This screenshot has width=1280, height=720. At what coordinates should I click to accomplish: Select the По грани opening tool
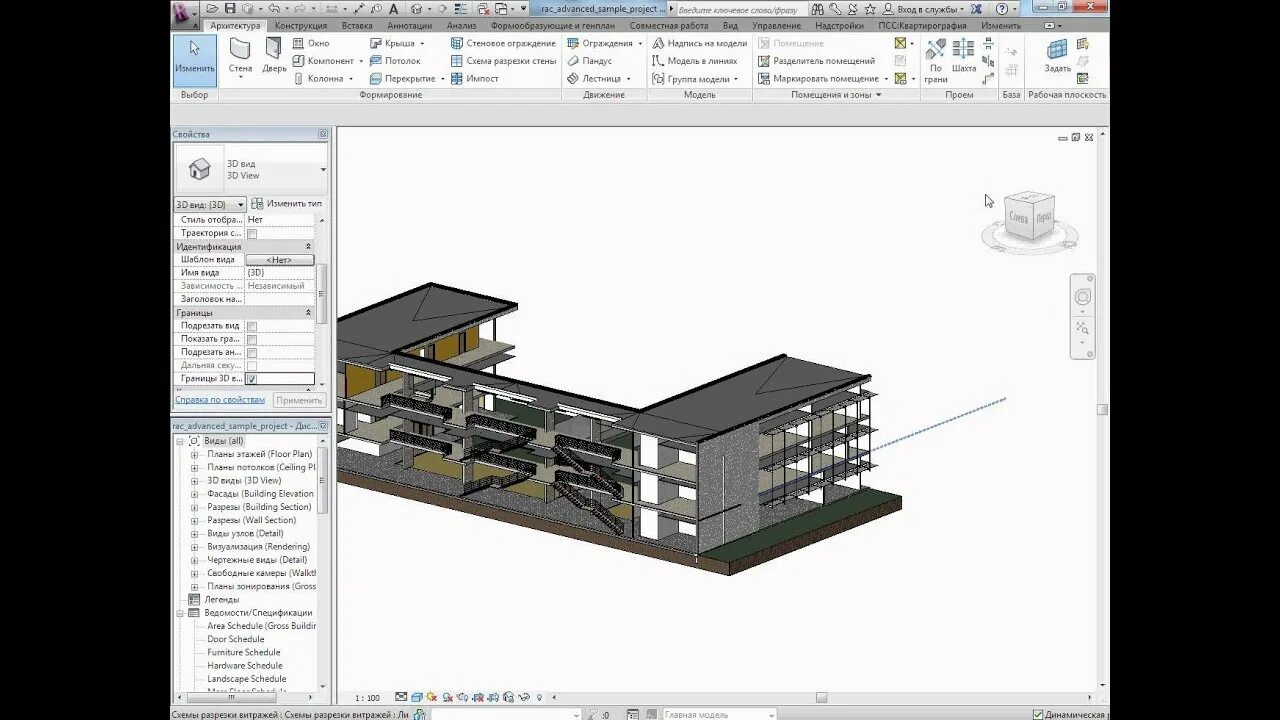[x=936, y=60]
